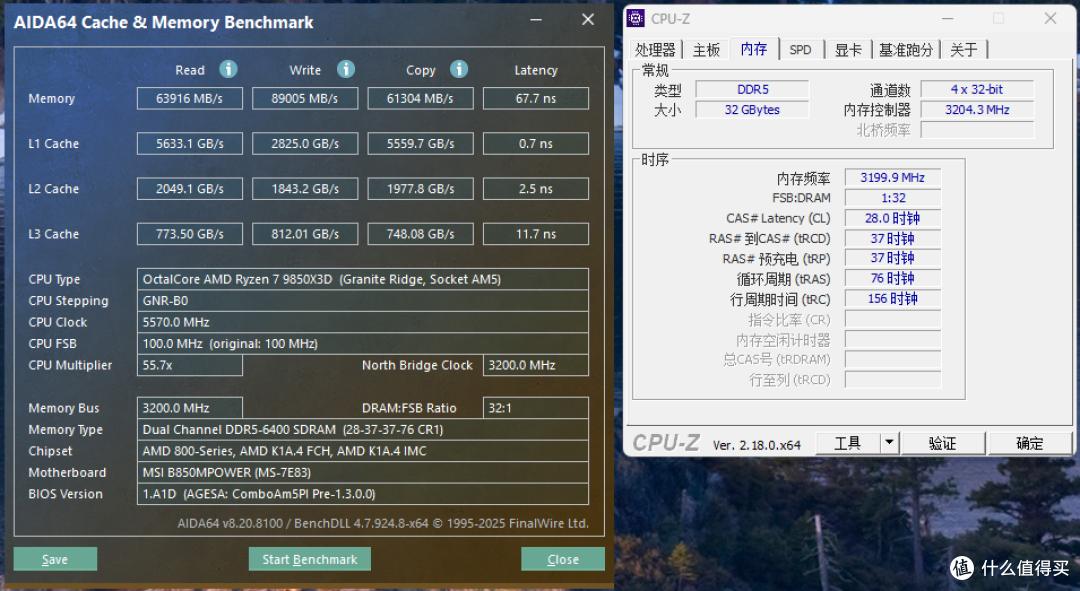The width and height of the screenshot is (1080, 591).
Task: Click the L3 Cache Read value 773.50 GB/s
Action: click(x=189, y=234)
